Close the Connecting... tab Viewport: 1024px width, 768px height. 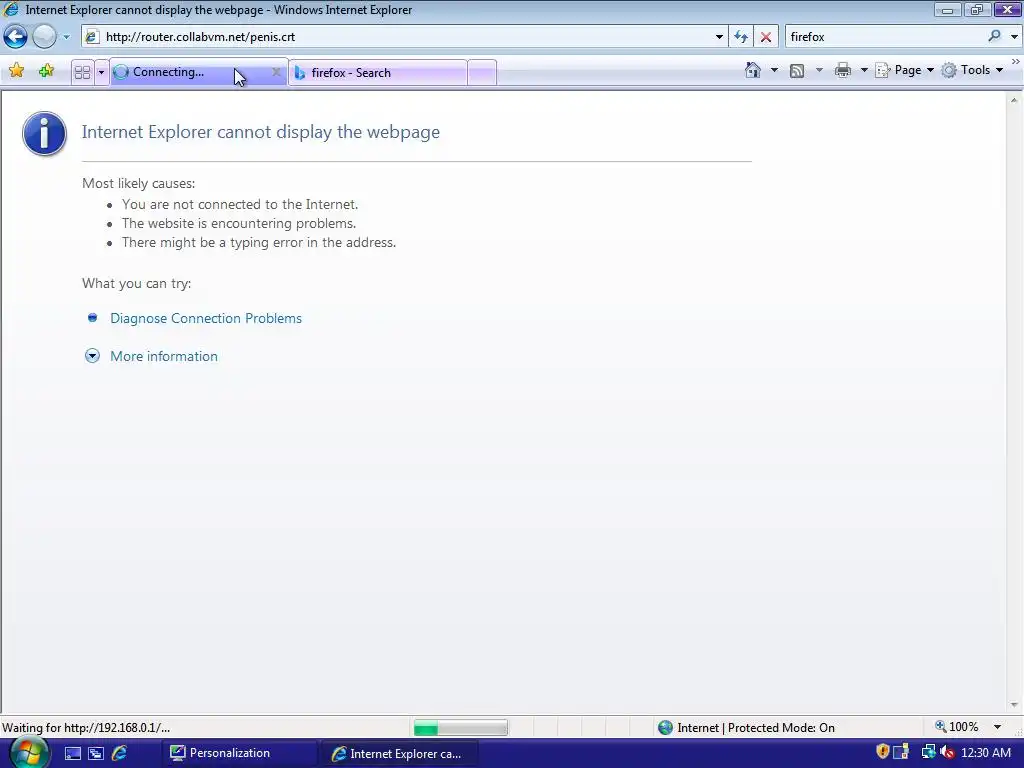[x=276, y=72]
